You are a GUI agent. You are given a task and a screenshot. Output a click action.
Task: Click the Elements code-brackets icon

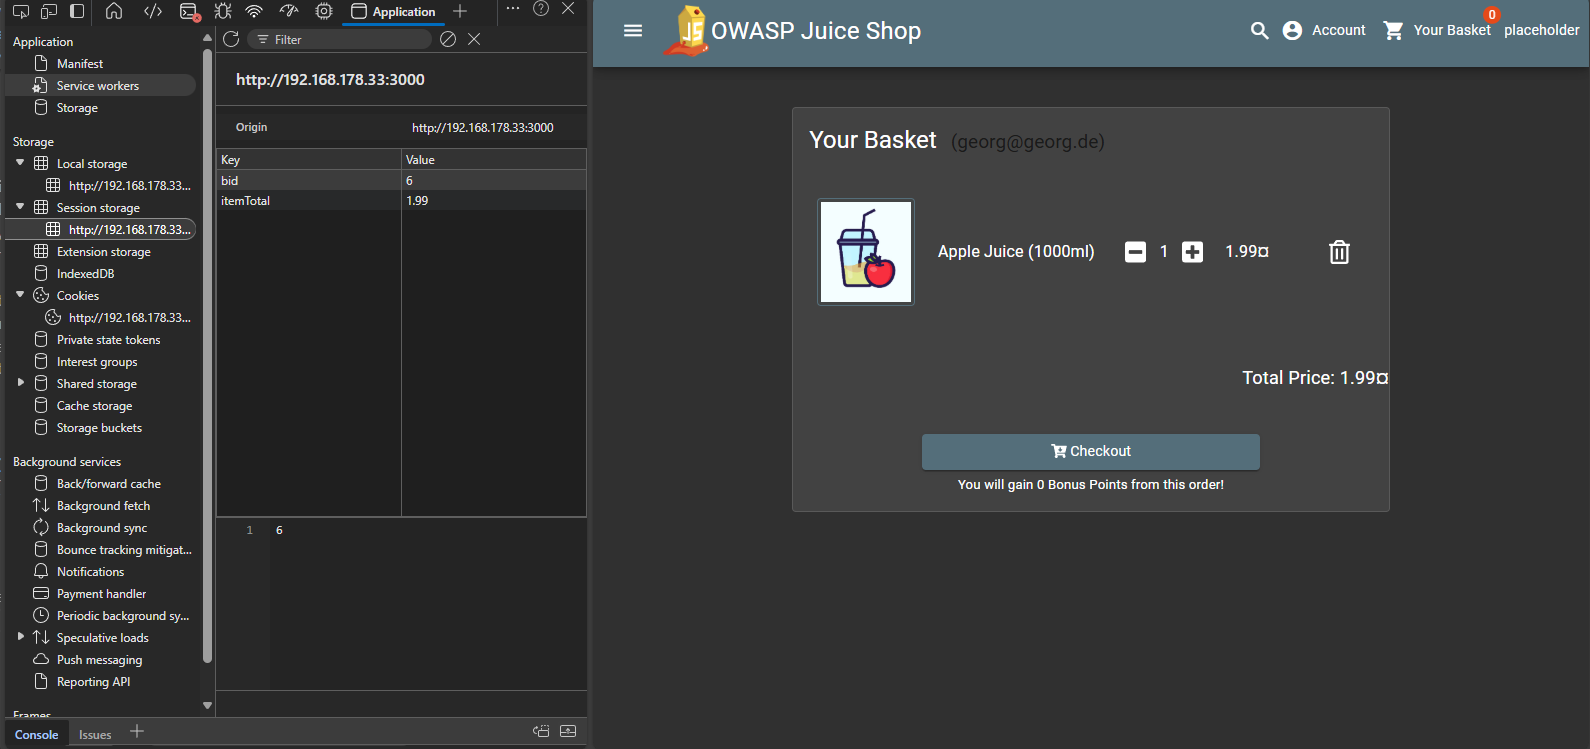[x=153, y=11]
